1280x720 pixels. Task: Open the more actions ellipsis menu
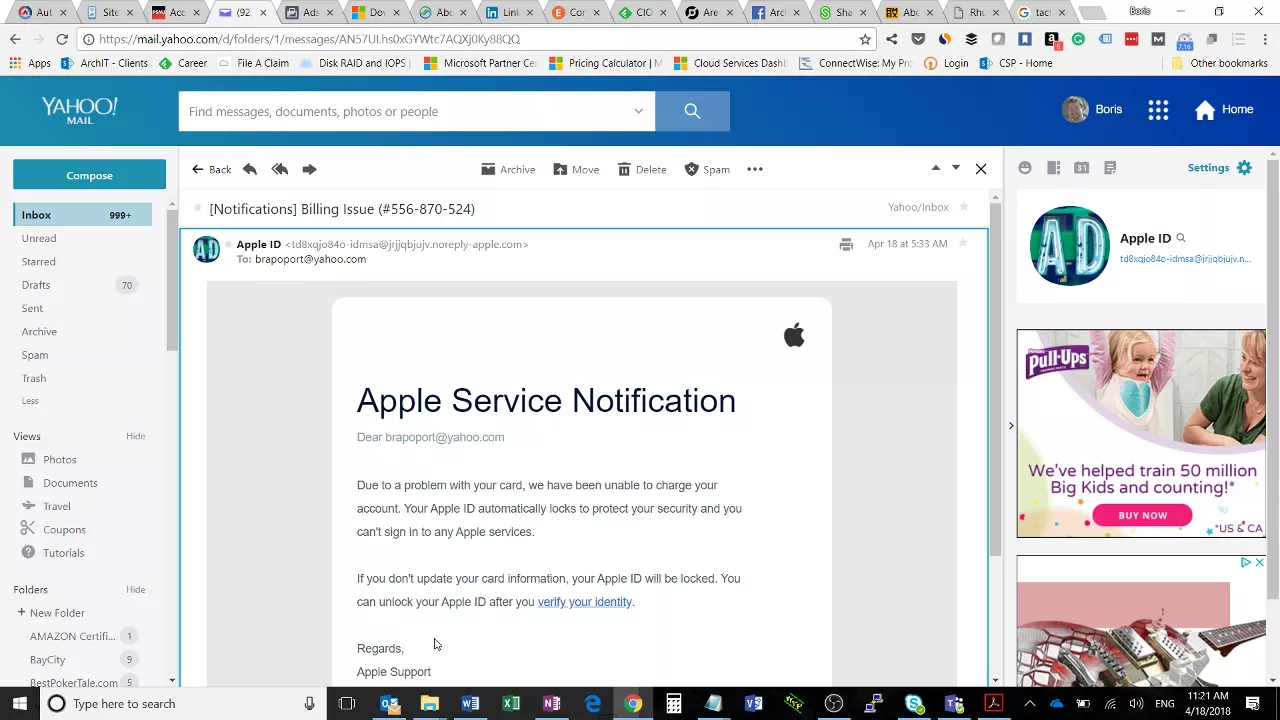(755, 169)
